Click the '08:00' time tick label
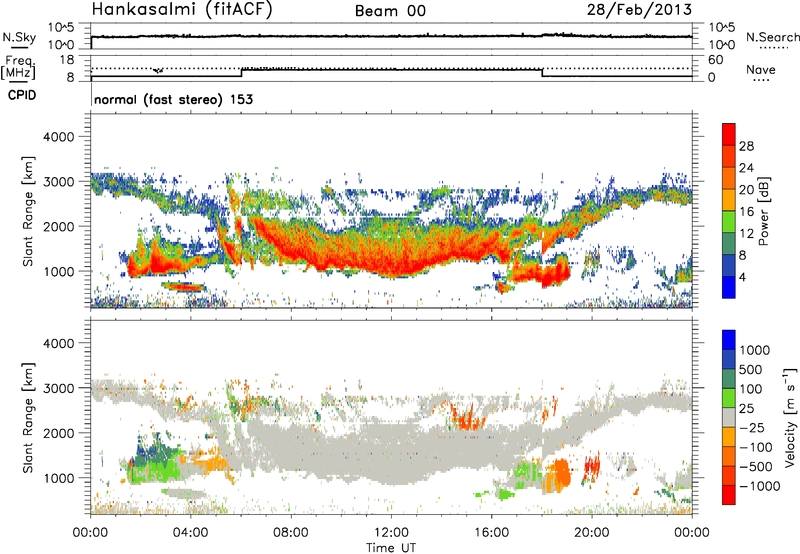This screenshot has width=800, height=554. click(x=291, y=533)
